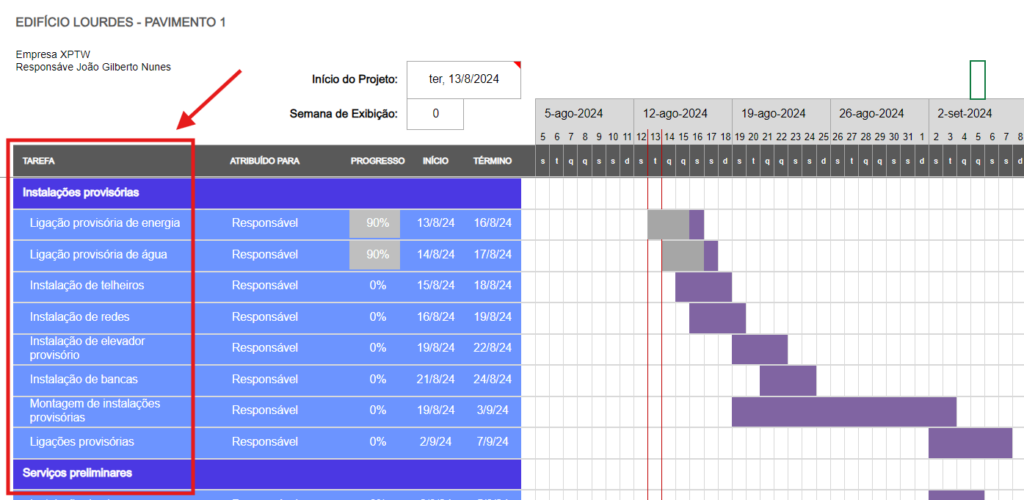Click the week header '12-ago-2024'
Screen dimensions: 1024x500
675,114
